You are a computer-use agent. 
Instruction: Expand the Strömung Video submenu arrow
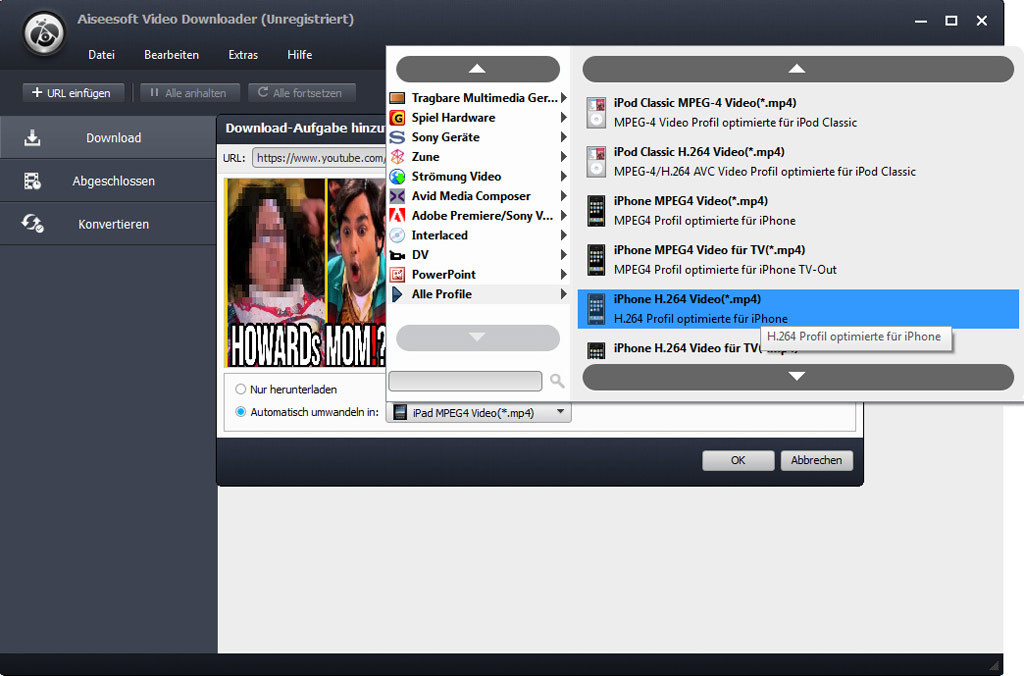coord(564,176)
